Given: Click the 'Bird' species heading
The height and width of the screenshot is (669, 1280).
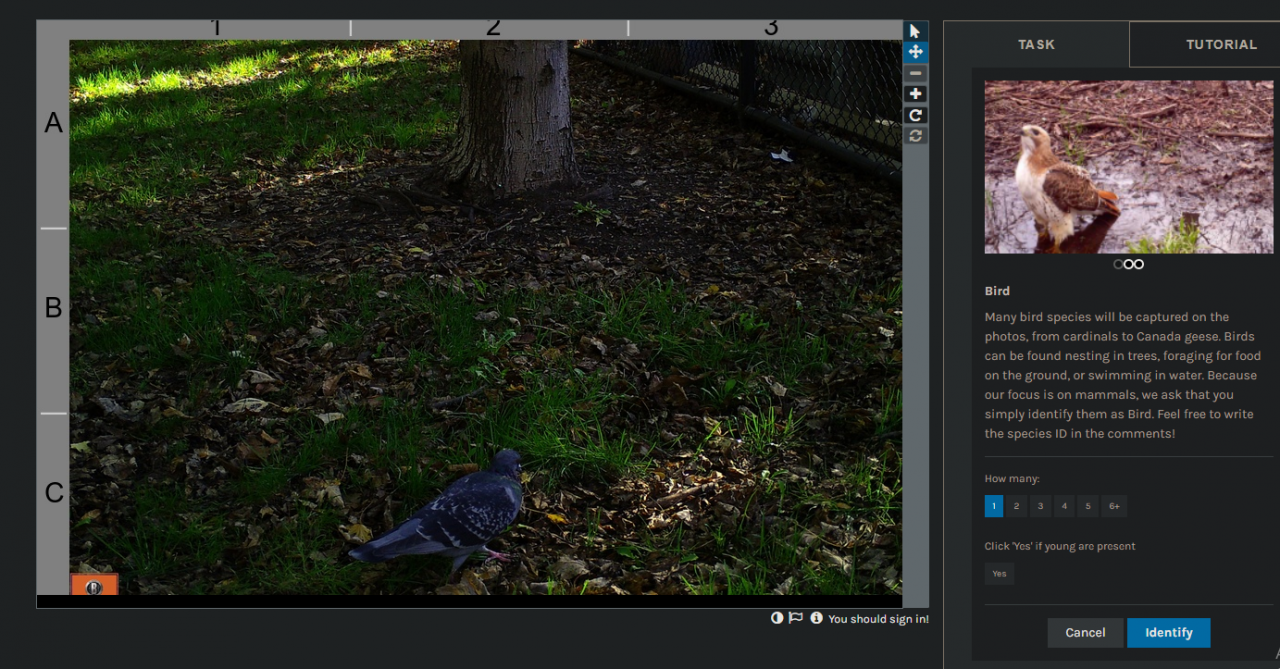Looking at the screenshot, I should (997, 291).
